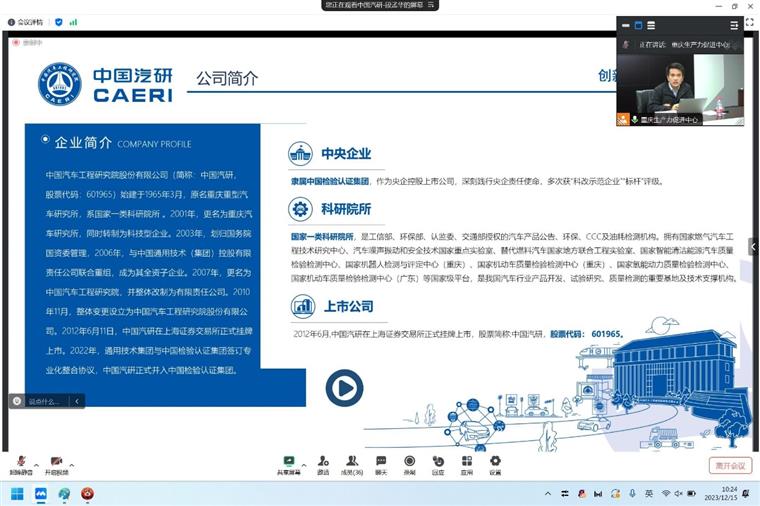Click the speaker's video thumbnail

[x=680, y=90]
